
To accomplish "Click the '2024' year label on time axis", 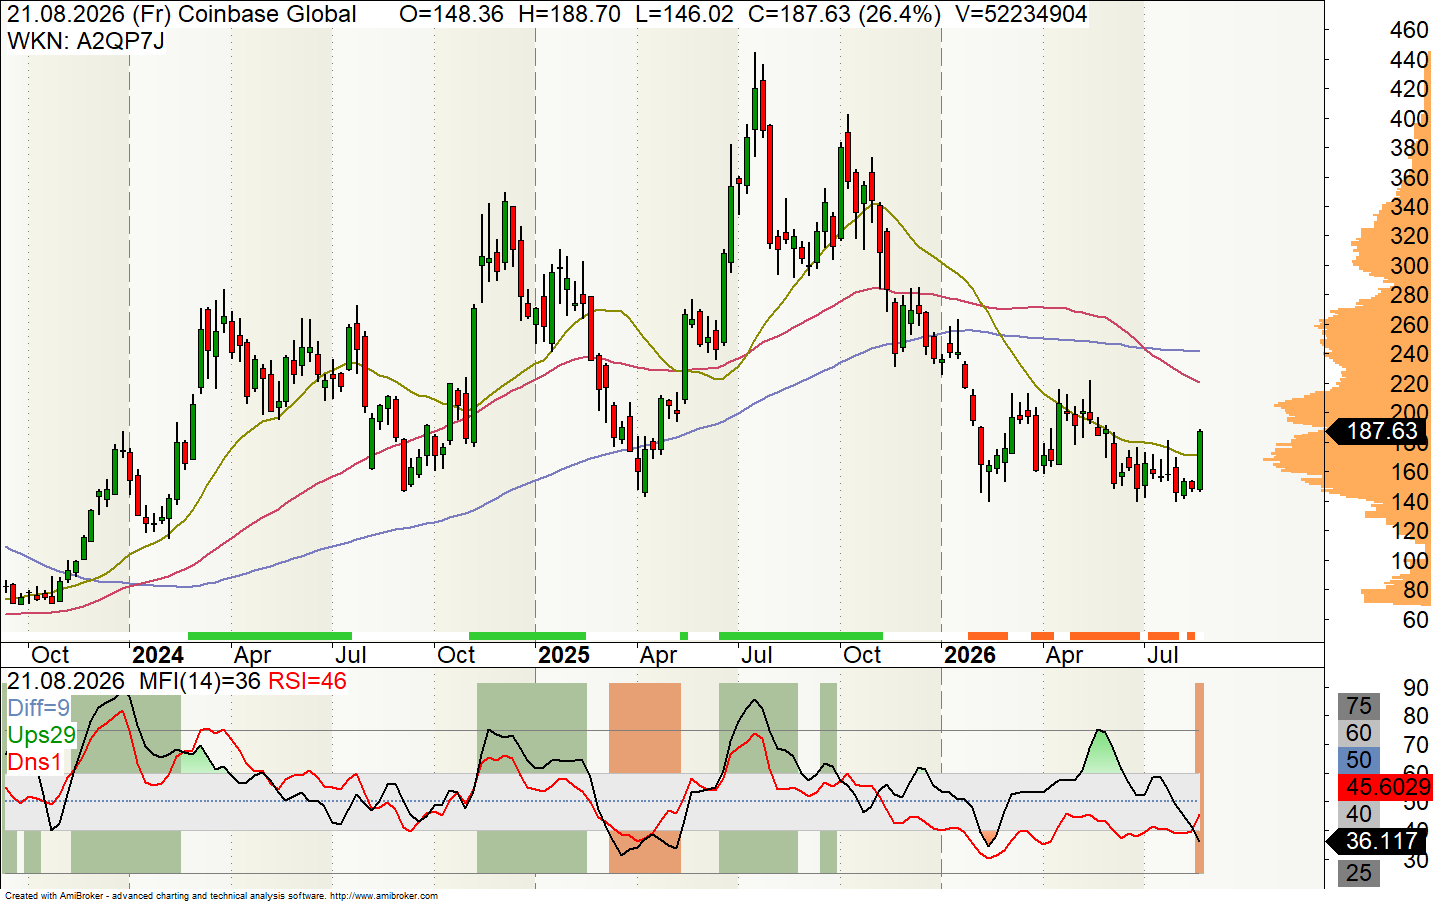I will 158,655.
